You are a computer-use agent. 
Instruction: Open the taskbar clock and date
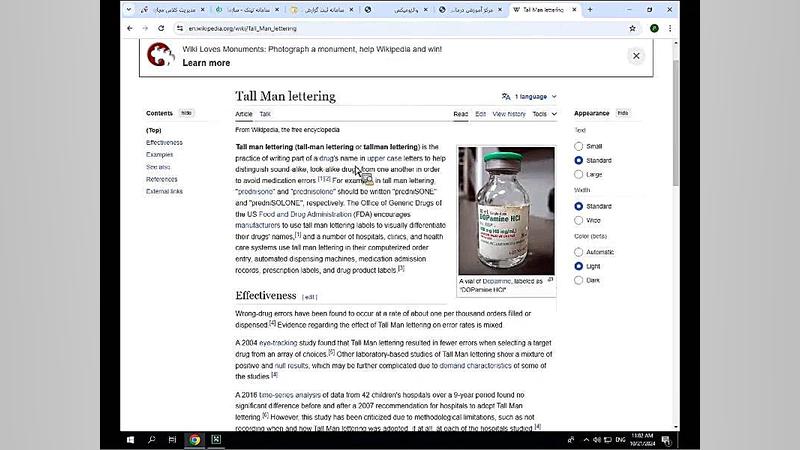coord(642,440)
